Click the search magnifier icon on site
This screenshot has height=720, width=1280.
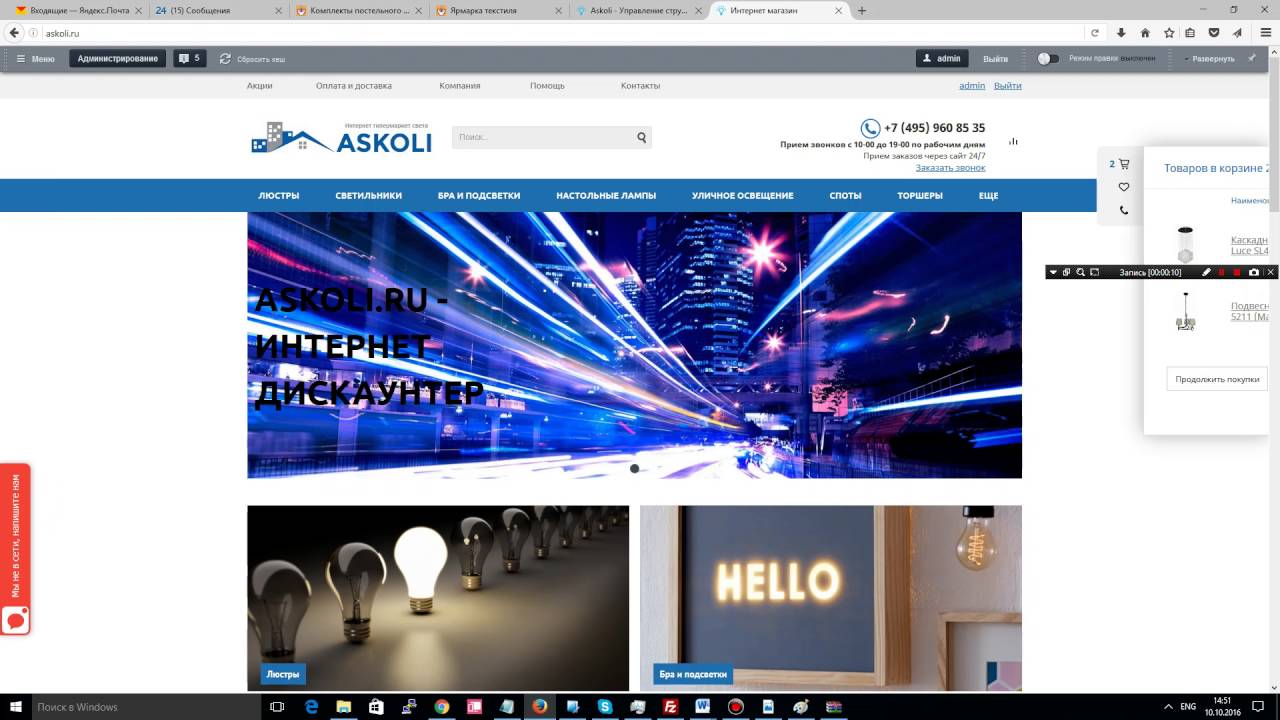click(642, 137)
